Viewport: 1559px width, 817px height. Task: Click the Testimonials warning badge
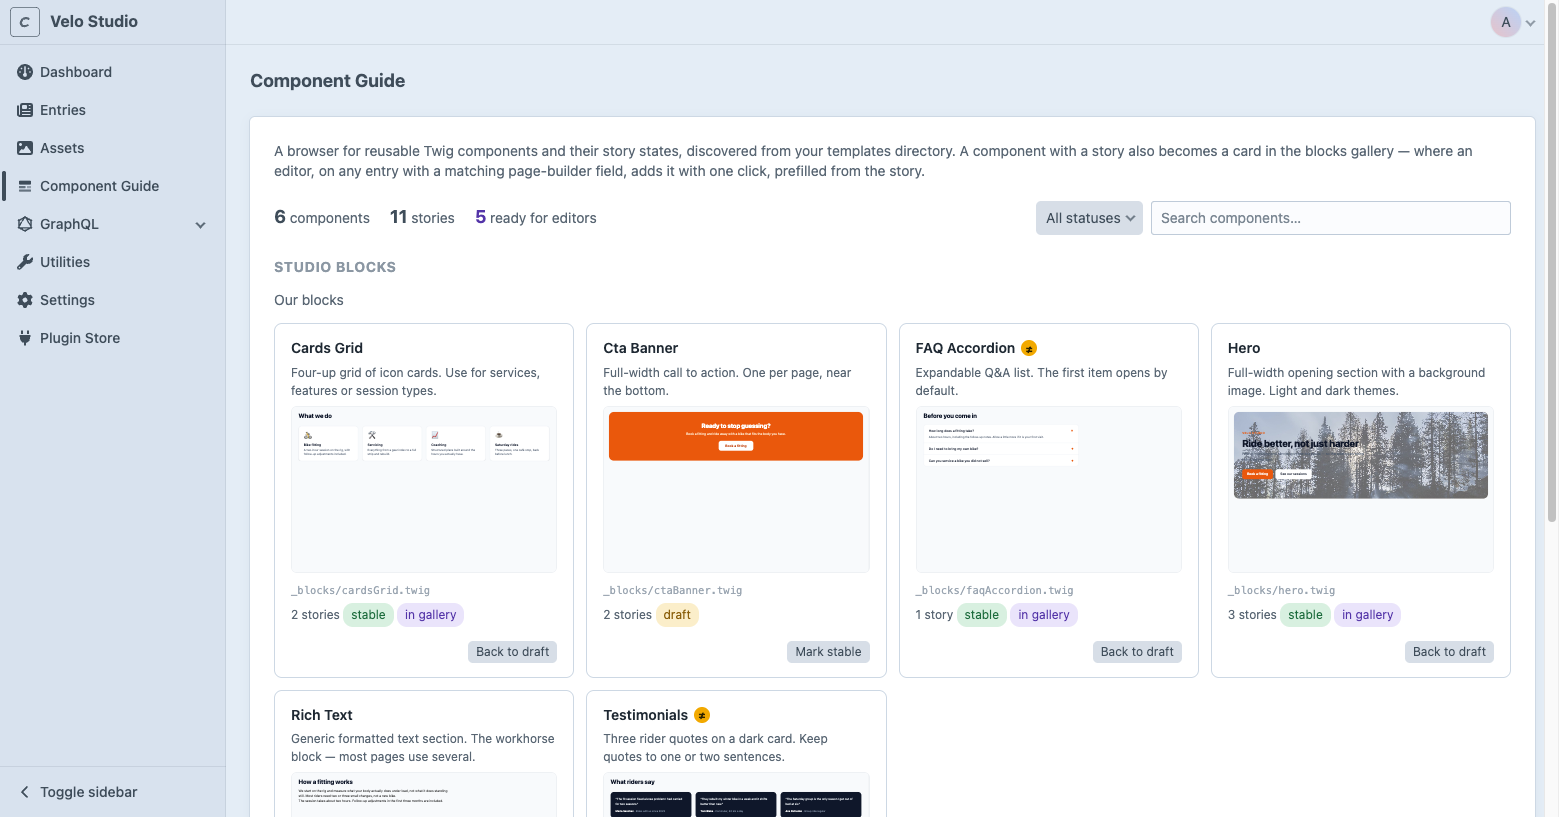[702, 715]
